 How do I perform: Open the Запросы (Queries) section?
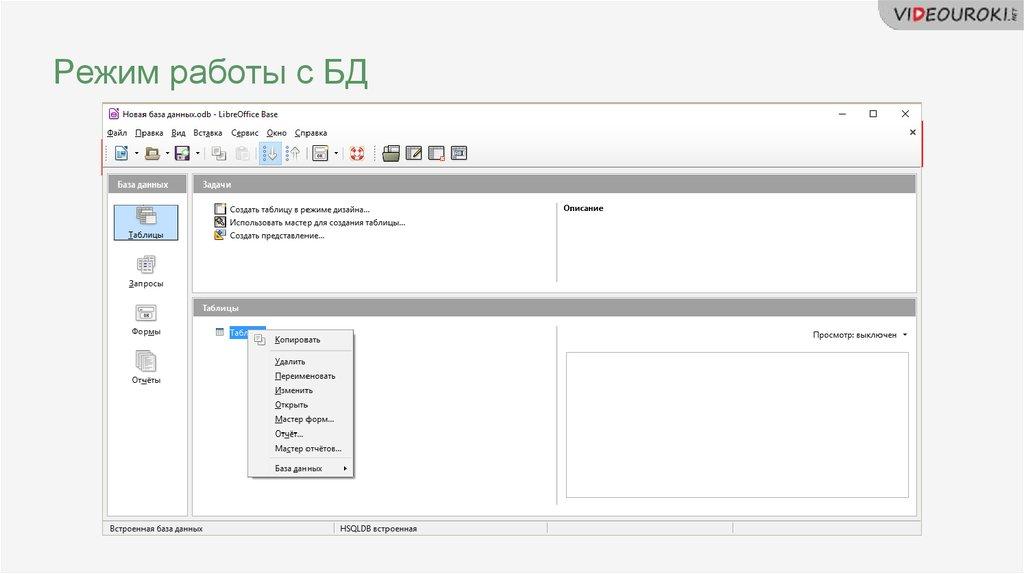click(x=146, y=270)
